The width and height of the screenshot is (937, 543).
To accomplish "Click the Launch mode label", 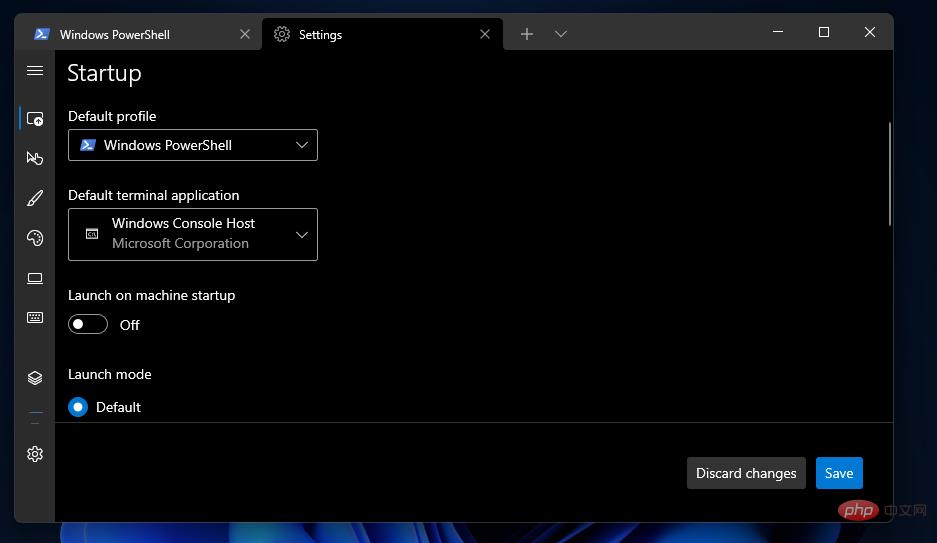I will [x=110, y=375].
